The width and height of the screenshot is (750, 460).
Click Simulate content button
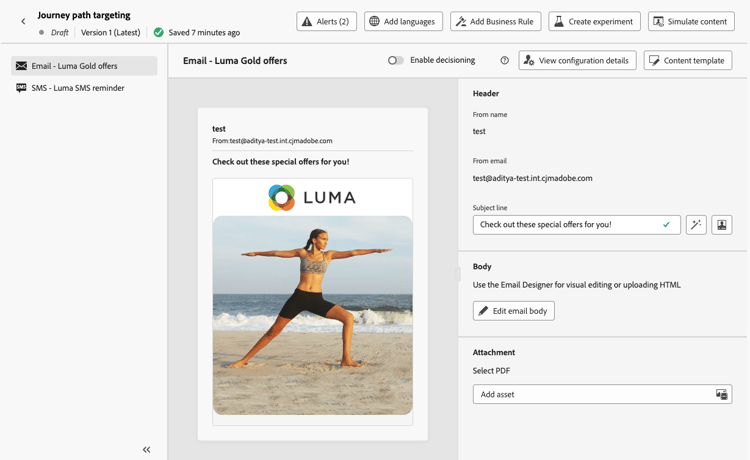(691, 22)
